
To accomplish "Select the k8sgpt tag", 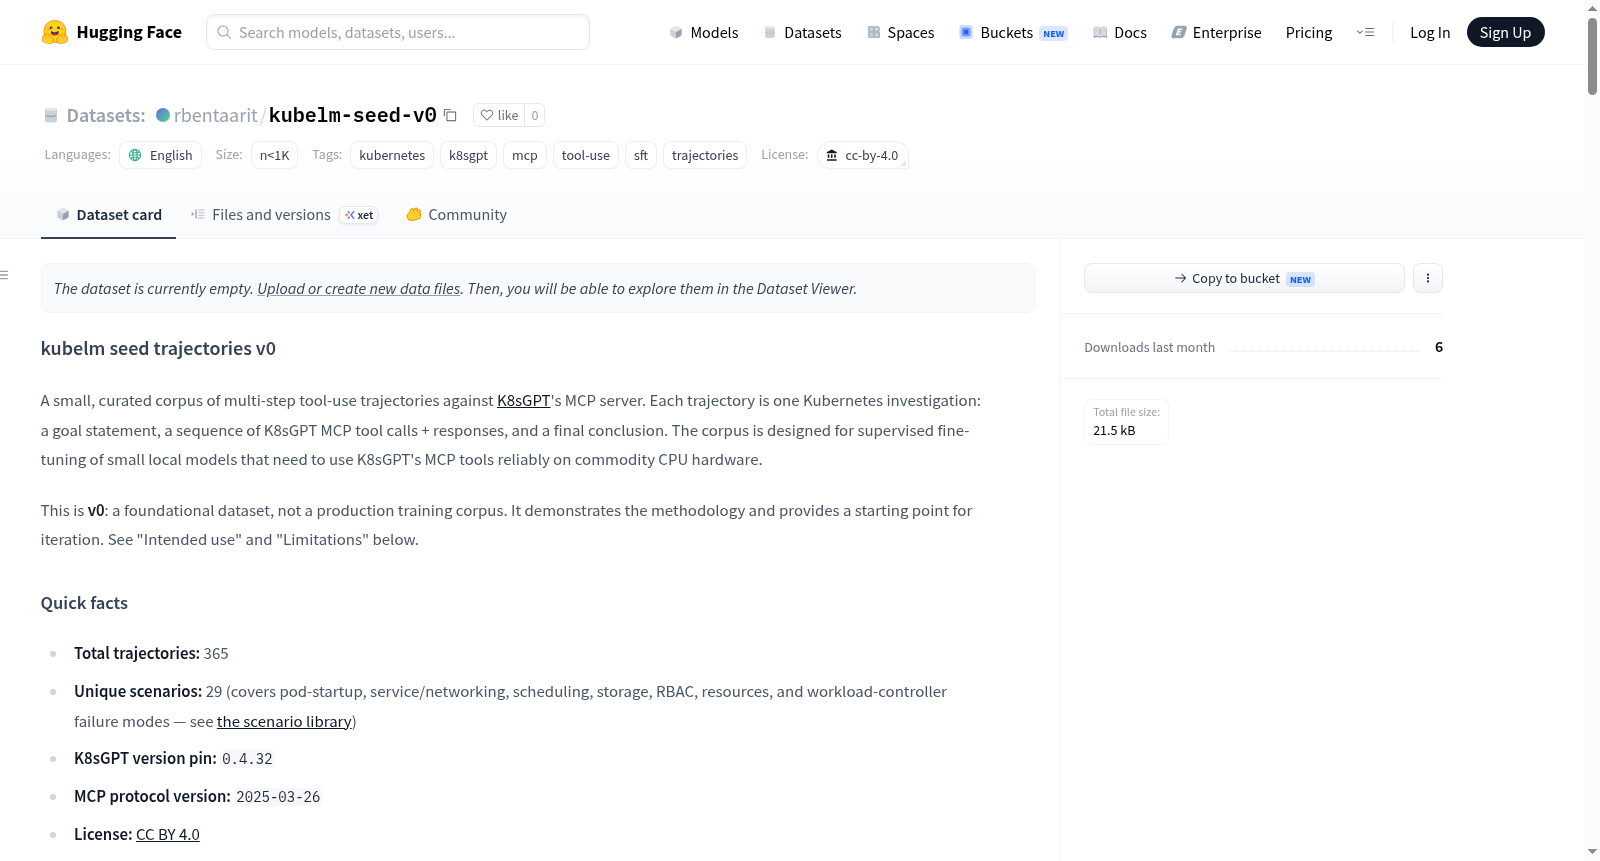I will 468,155.
